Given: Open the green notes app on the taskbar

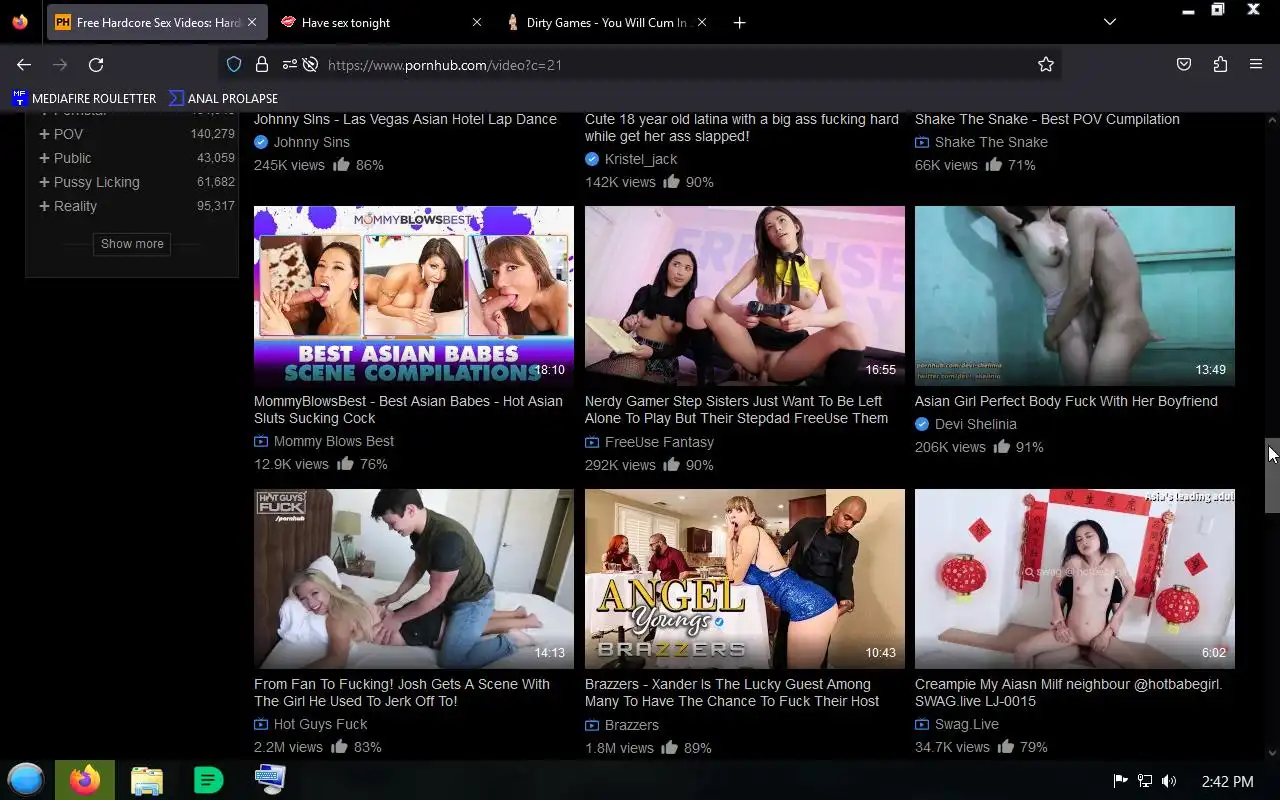Looking at the screenshot, I should (208, 780).
